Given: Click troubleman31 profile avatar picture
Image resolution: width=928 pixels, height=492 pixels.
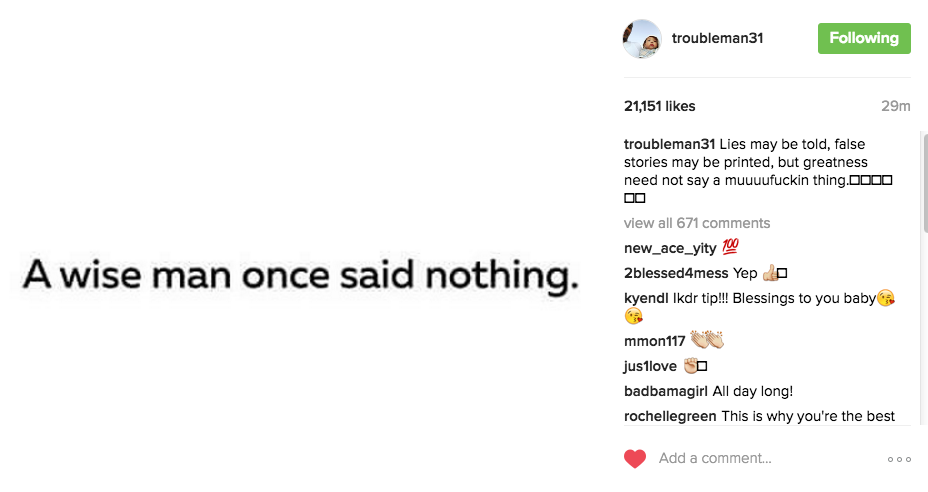Looking at the screenshot, I should pos(642,39).
